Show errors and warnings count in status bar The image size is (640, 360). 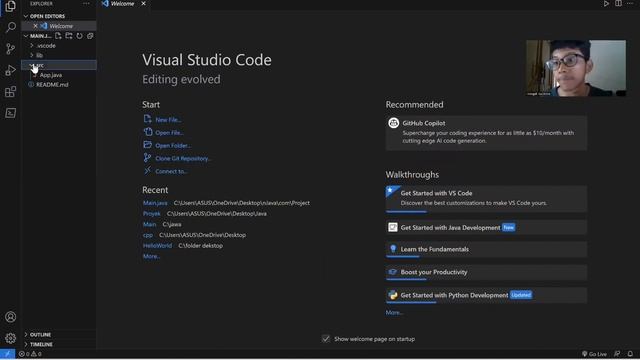(30, 354)
